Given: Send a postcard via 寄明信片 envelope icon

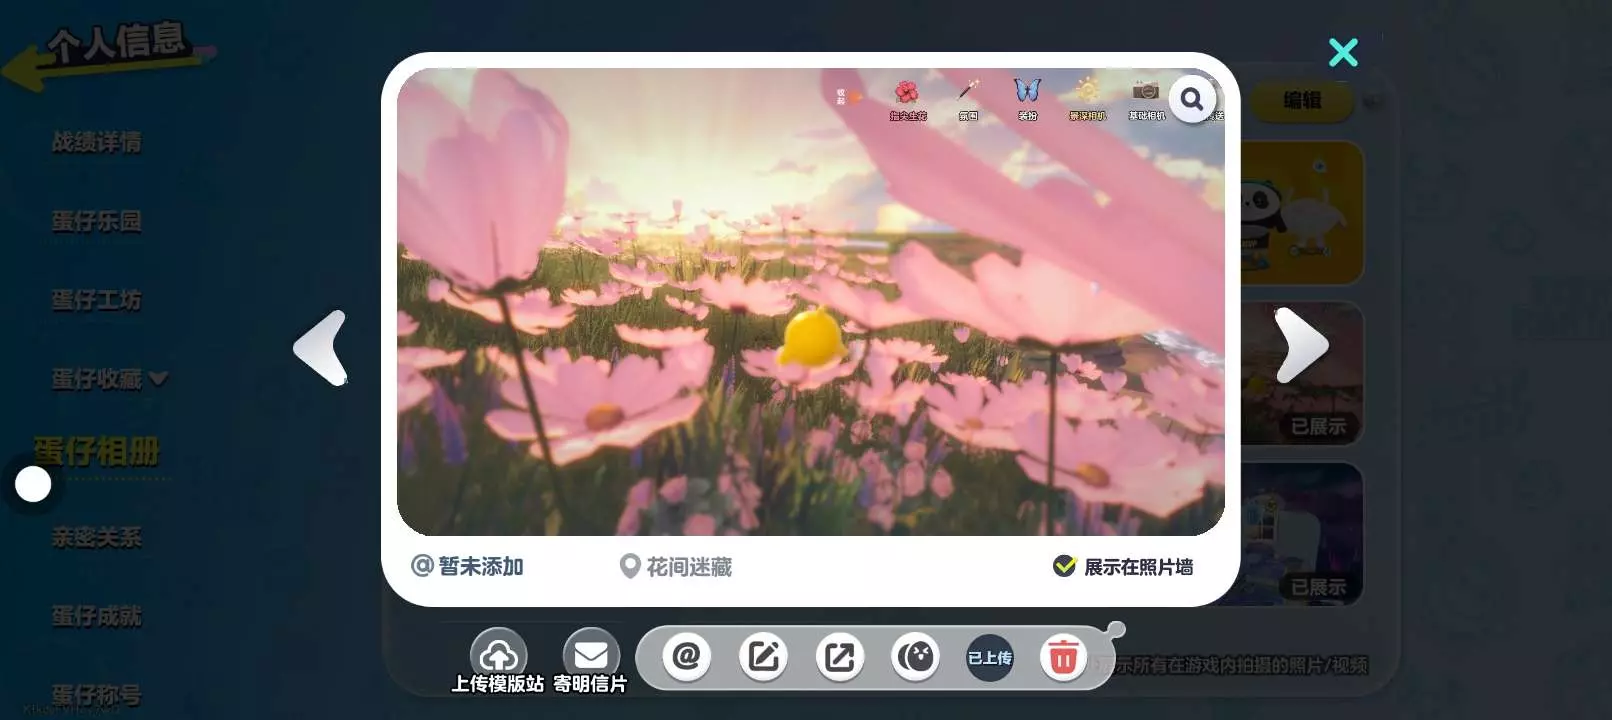Looking at the screenshot, I should [591, 655].
